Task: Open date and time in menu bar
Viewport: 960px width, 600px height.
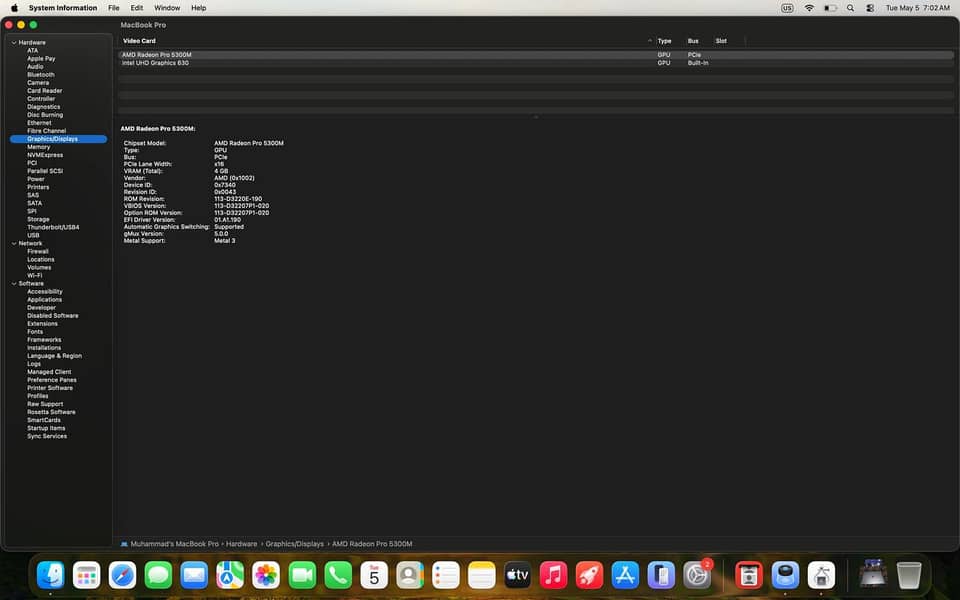Action: click(918, 8)
